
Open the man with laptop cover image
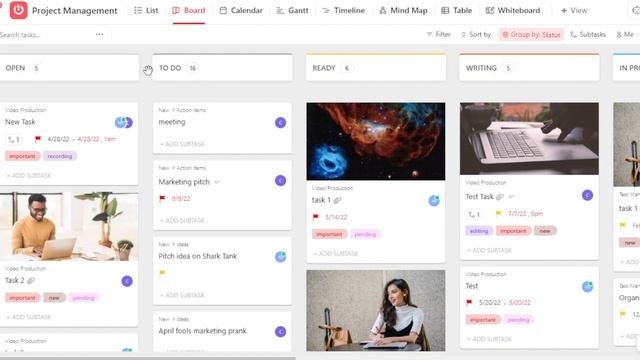(69, 226)
